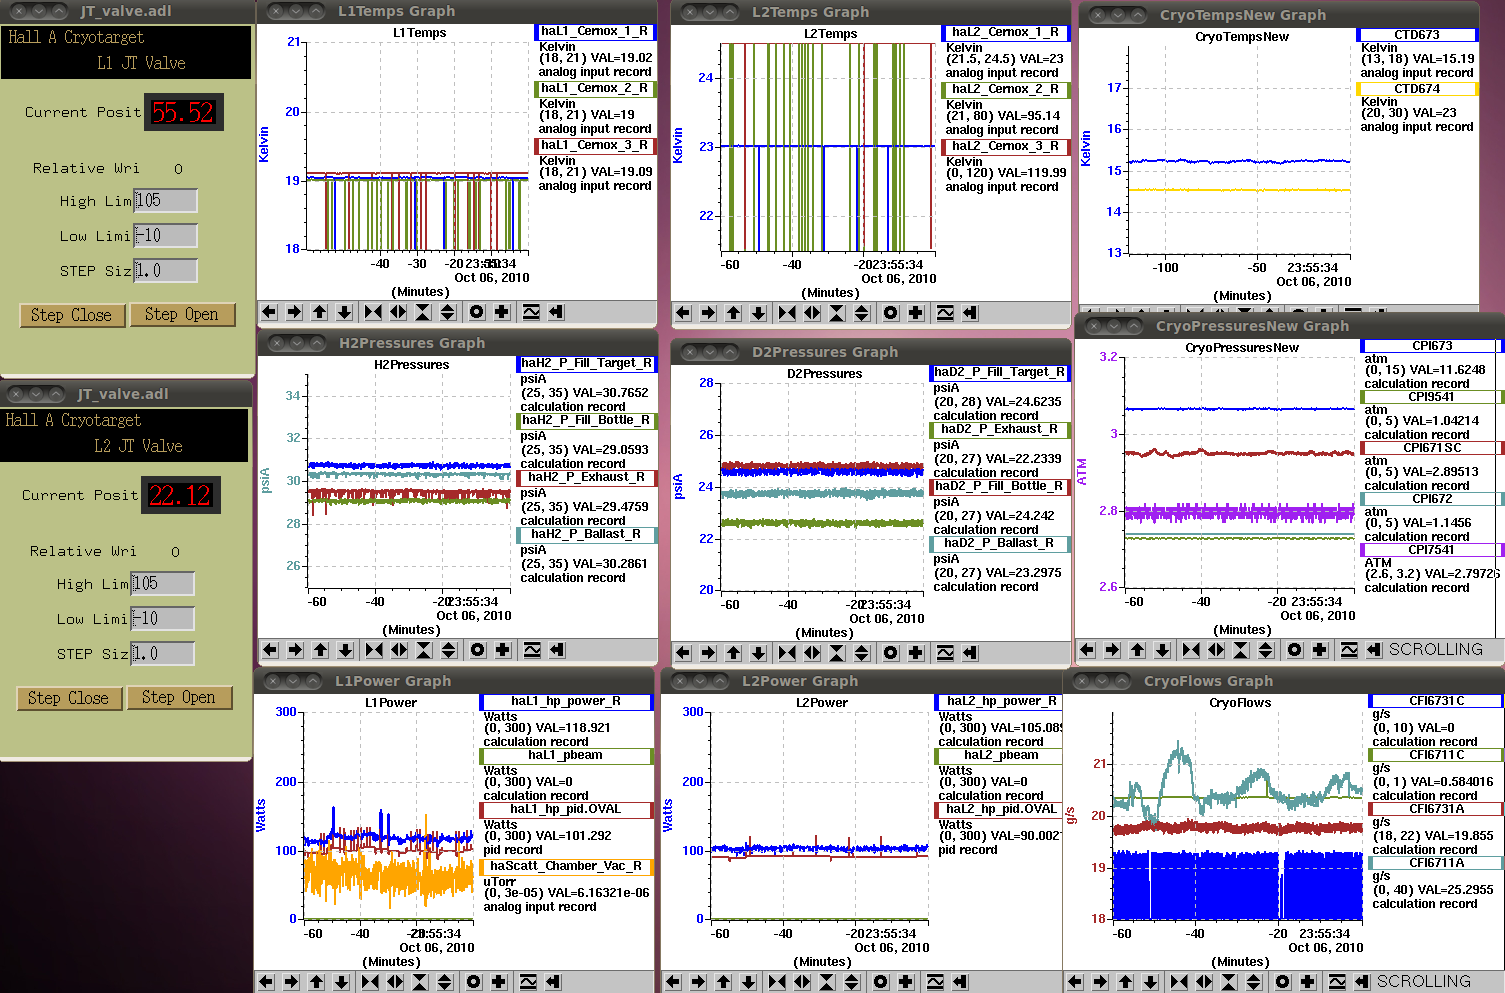The height and width of the screenshot is (993, 1505).
Task: Focus the Low Lim field for L1 JT Valve
Action: (165, 235)
